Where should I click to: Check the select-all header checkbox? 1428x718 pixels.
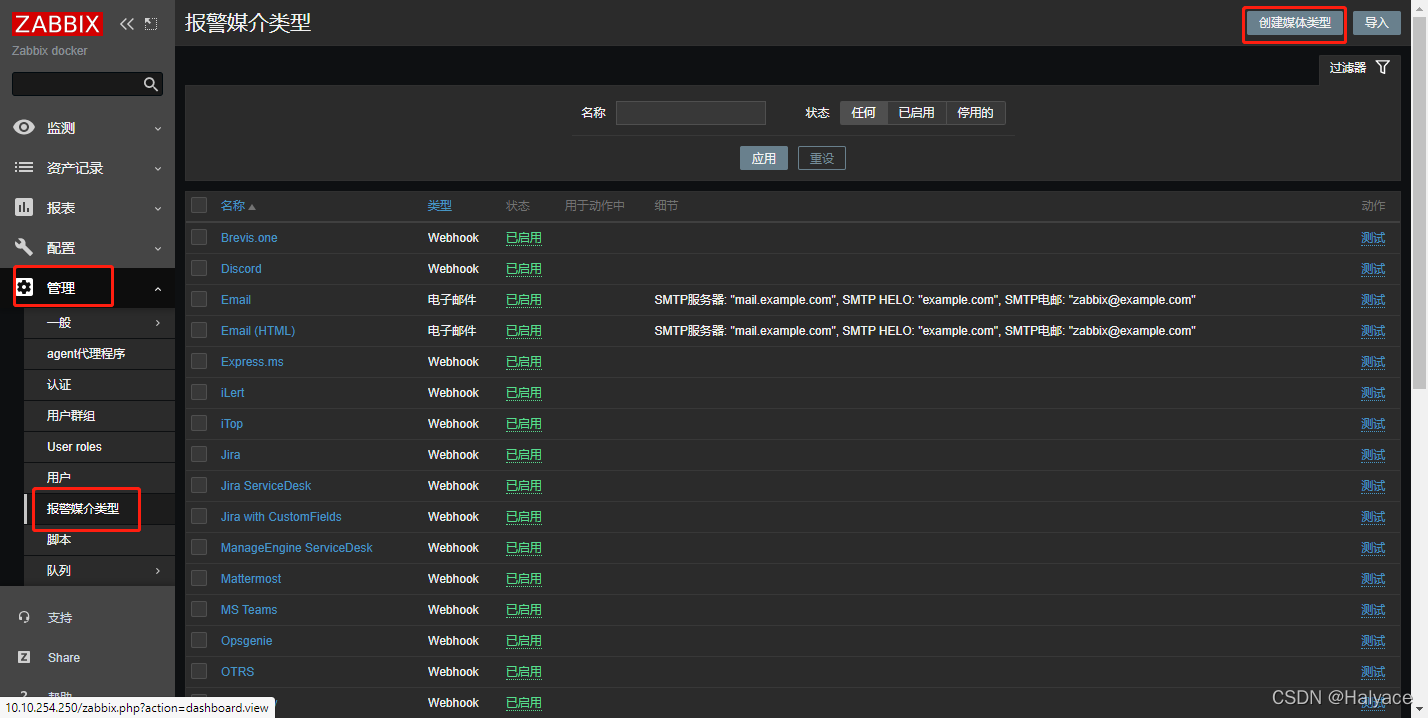point(199,205)
